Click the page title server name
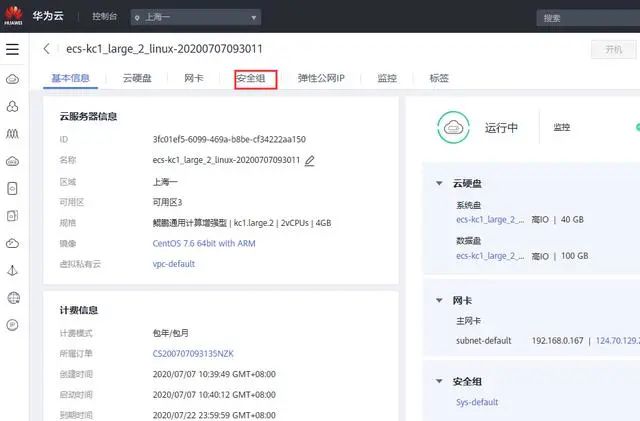The height and width of the screenshot is (421, 640). point(164,49)
